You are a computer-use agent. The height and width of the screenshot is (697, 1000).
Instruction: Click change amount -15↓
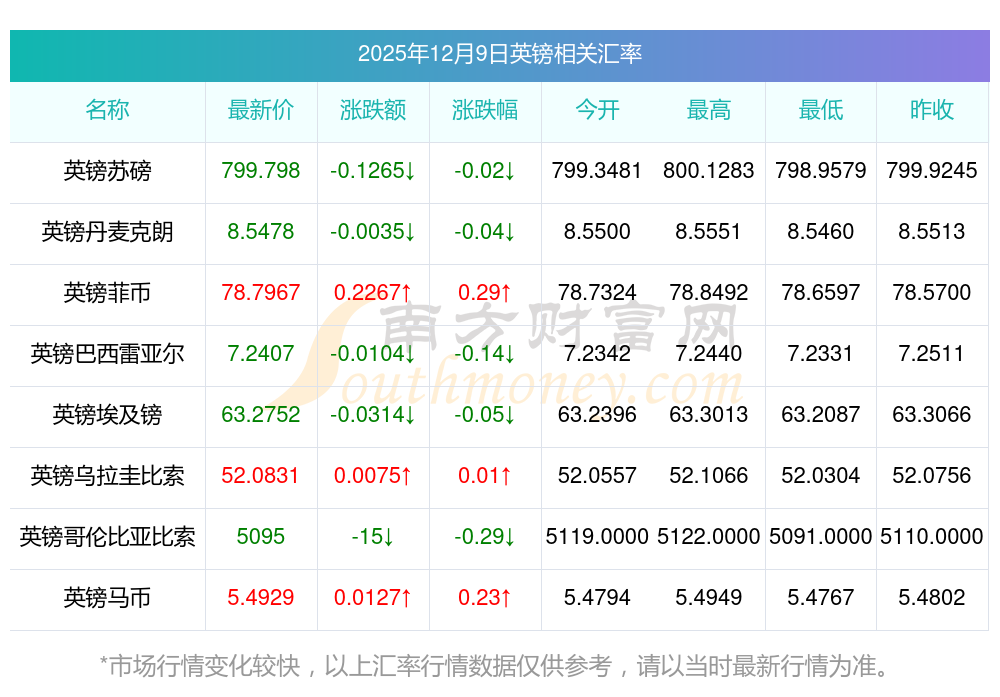373,536
